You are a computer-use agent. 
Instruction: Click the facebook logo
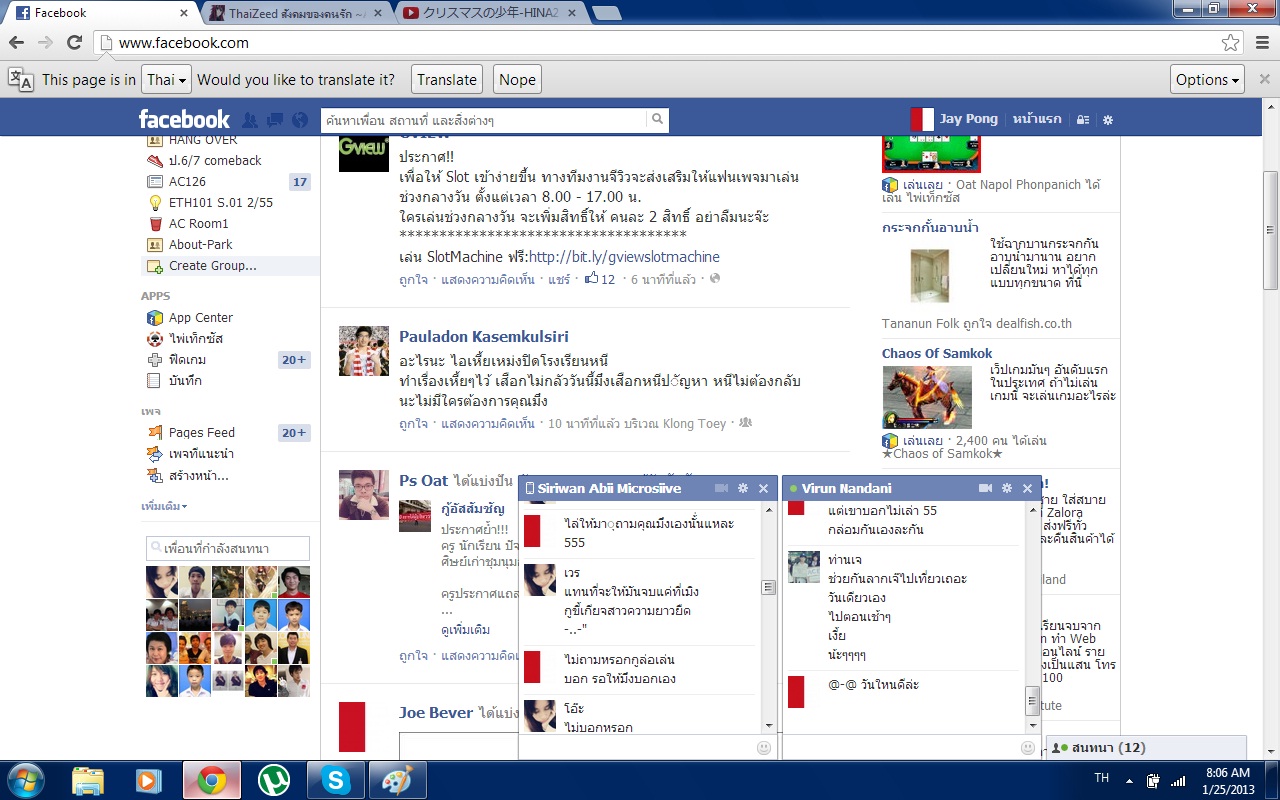[x=184, y=119]
